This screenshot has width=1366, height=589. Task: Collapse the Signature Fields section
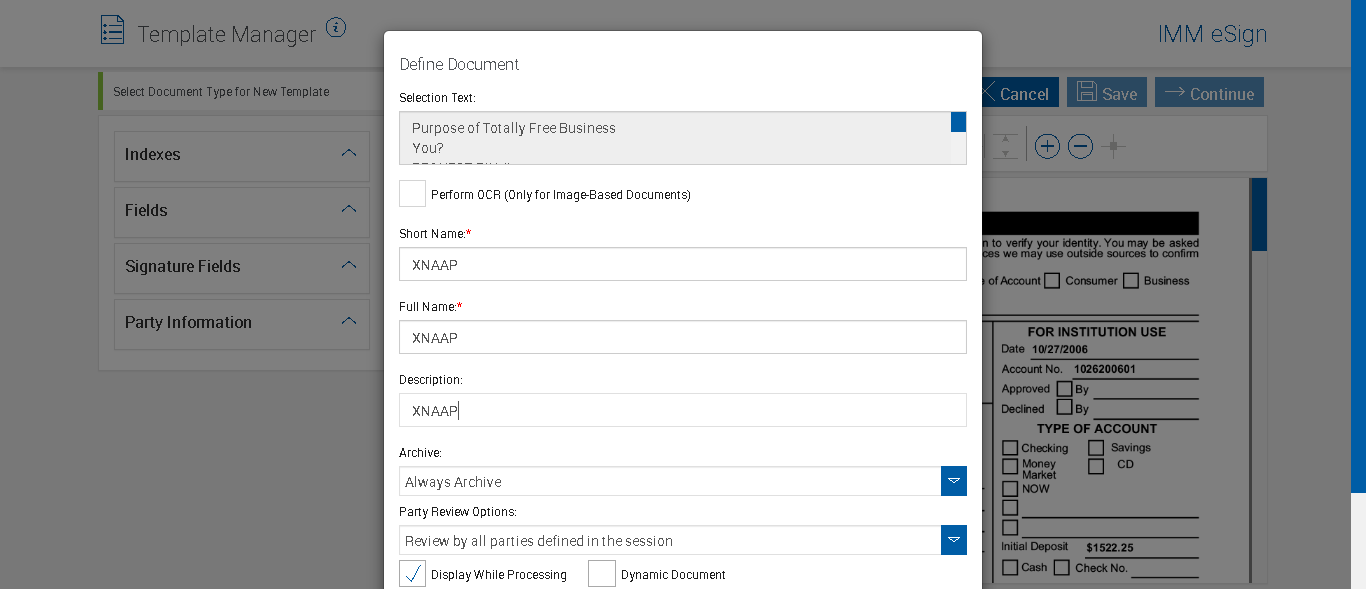348,266
